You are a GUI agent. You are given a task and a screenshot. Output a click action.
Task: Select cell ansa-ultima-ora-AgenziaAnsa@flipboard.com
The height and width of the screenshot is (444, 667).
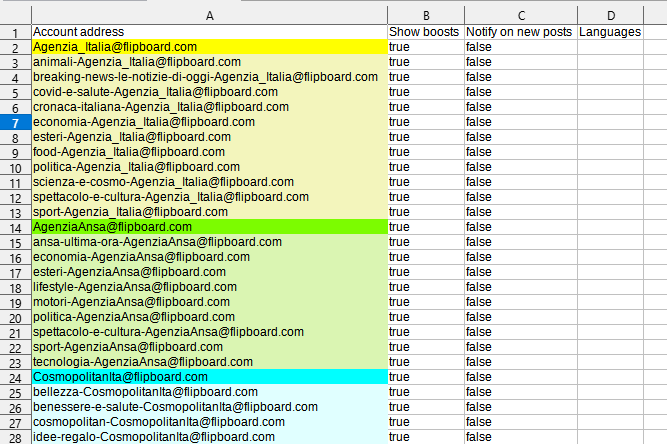pos(210,242)
